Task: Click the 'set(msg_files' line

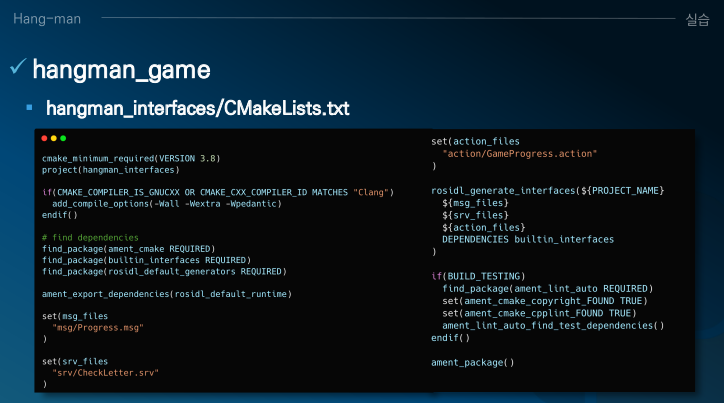Action: pyautogui.click(x=75, y=316)
